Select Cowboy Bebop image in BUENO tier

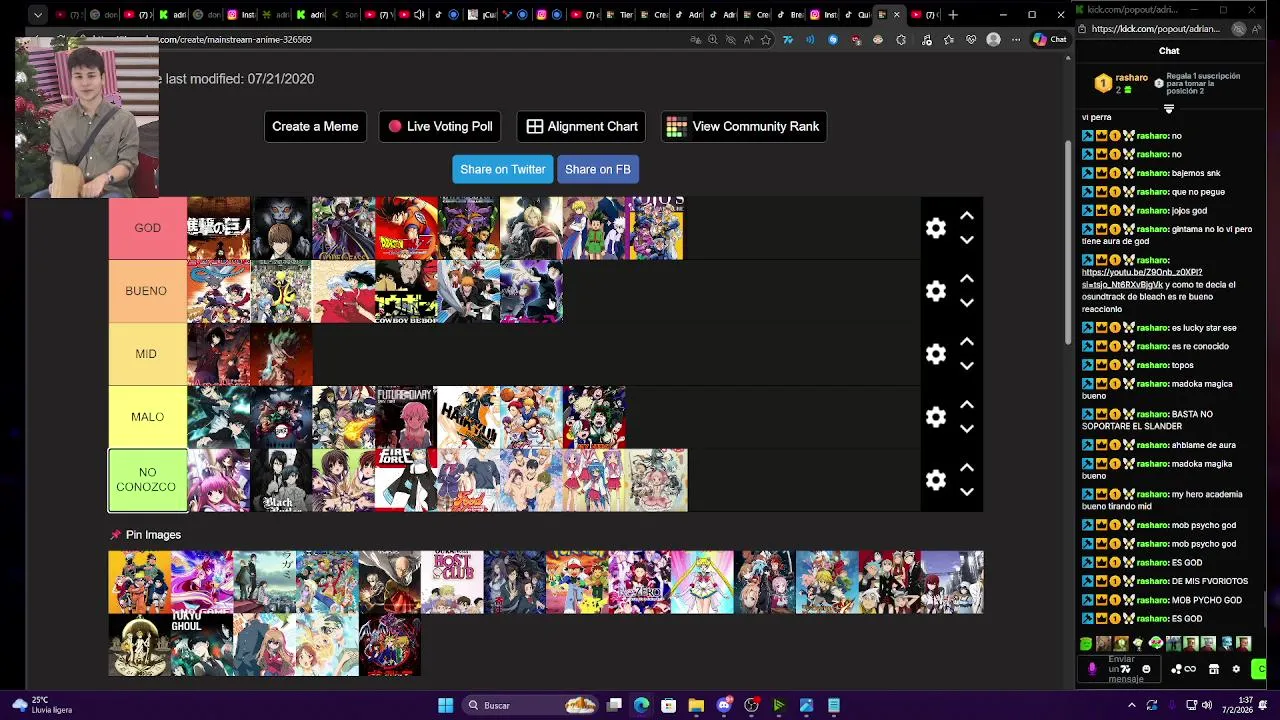(406, 291)
